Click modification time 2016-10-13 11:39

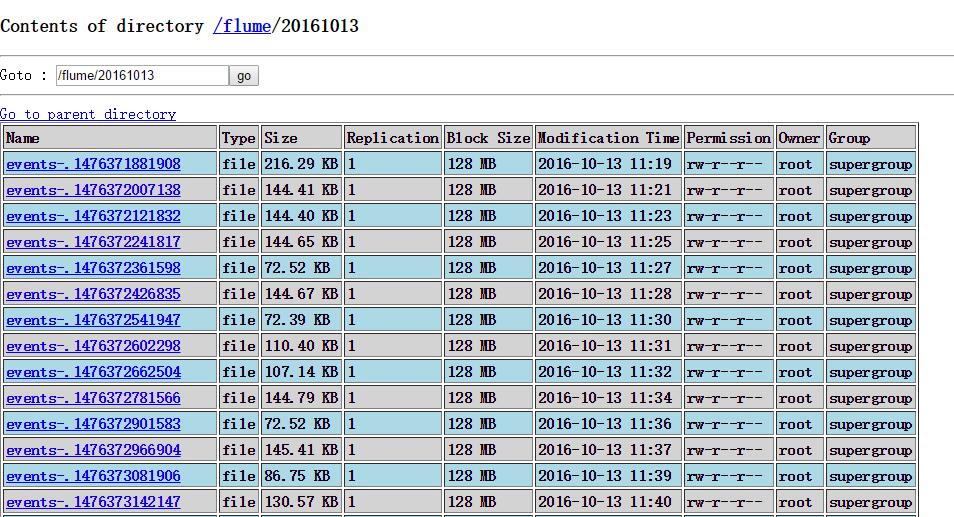coord(608,476)
